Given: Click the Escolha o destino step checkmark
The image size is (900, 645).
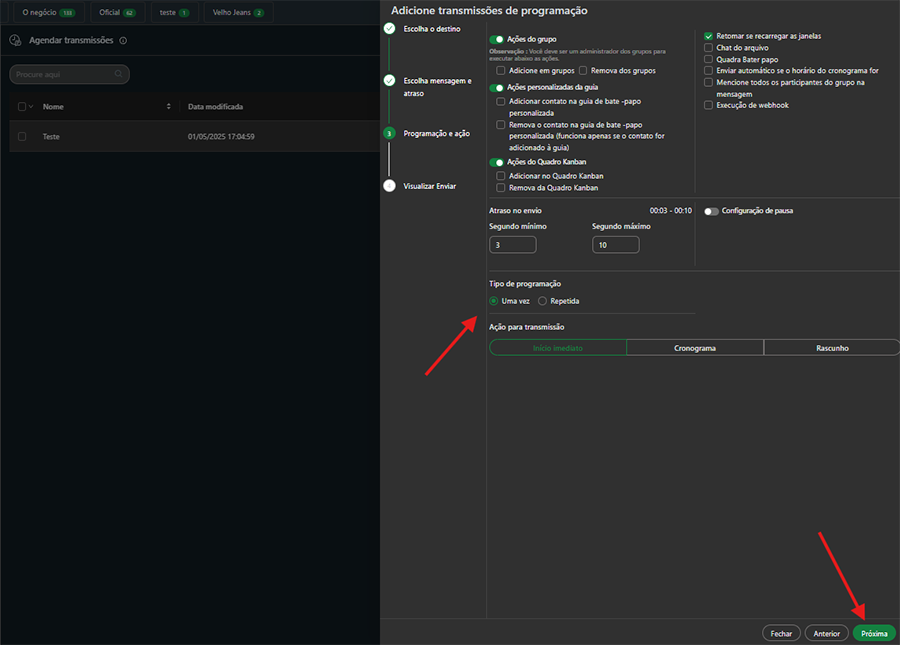Looking at the screenshot, I should (x=389, y=29).
